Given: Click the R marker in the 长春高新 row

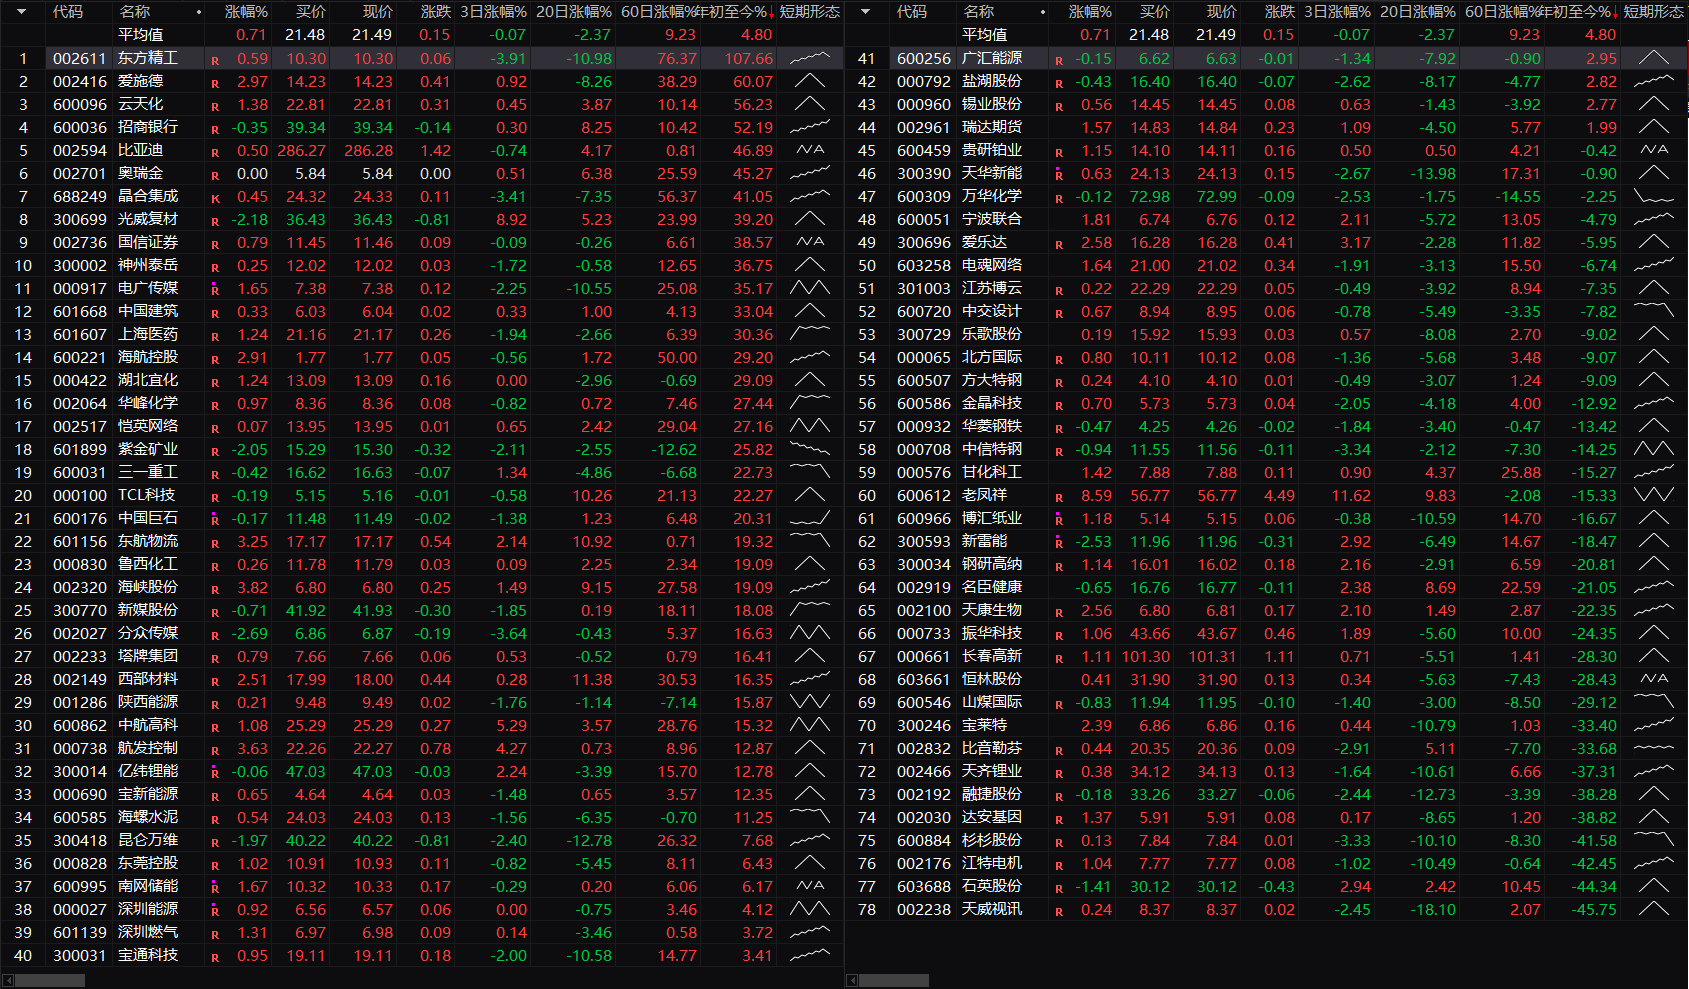Looking at the screenshot, I should click(1059, 659).
